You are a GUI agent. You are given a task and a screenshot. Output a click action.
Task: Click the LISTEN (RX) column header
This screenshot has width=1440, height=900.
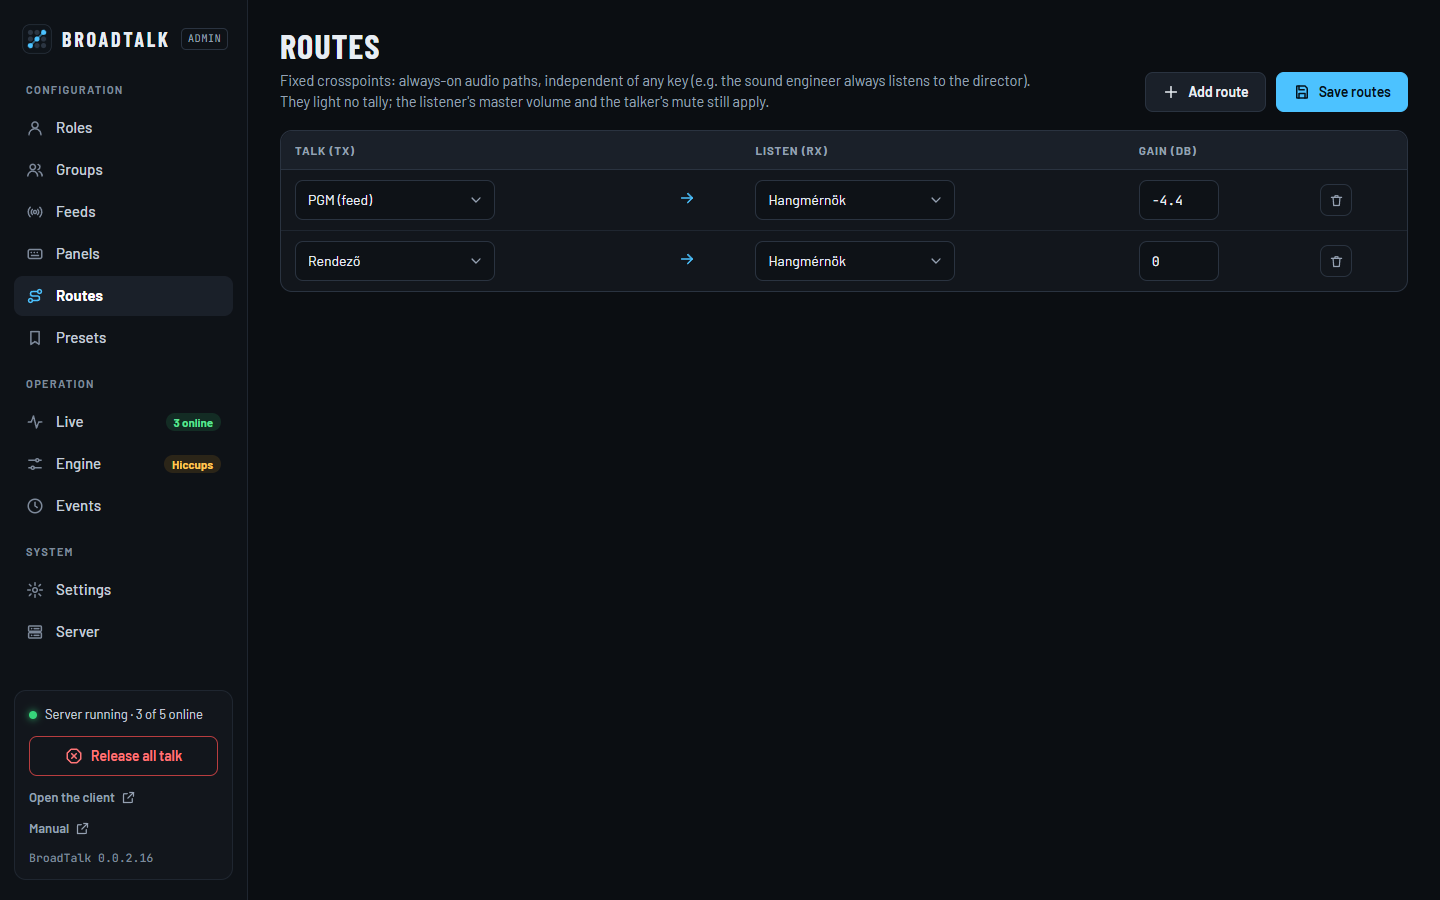click(x=791, y=151)
